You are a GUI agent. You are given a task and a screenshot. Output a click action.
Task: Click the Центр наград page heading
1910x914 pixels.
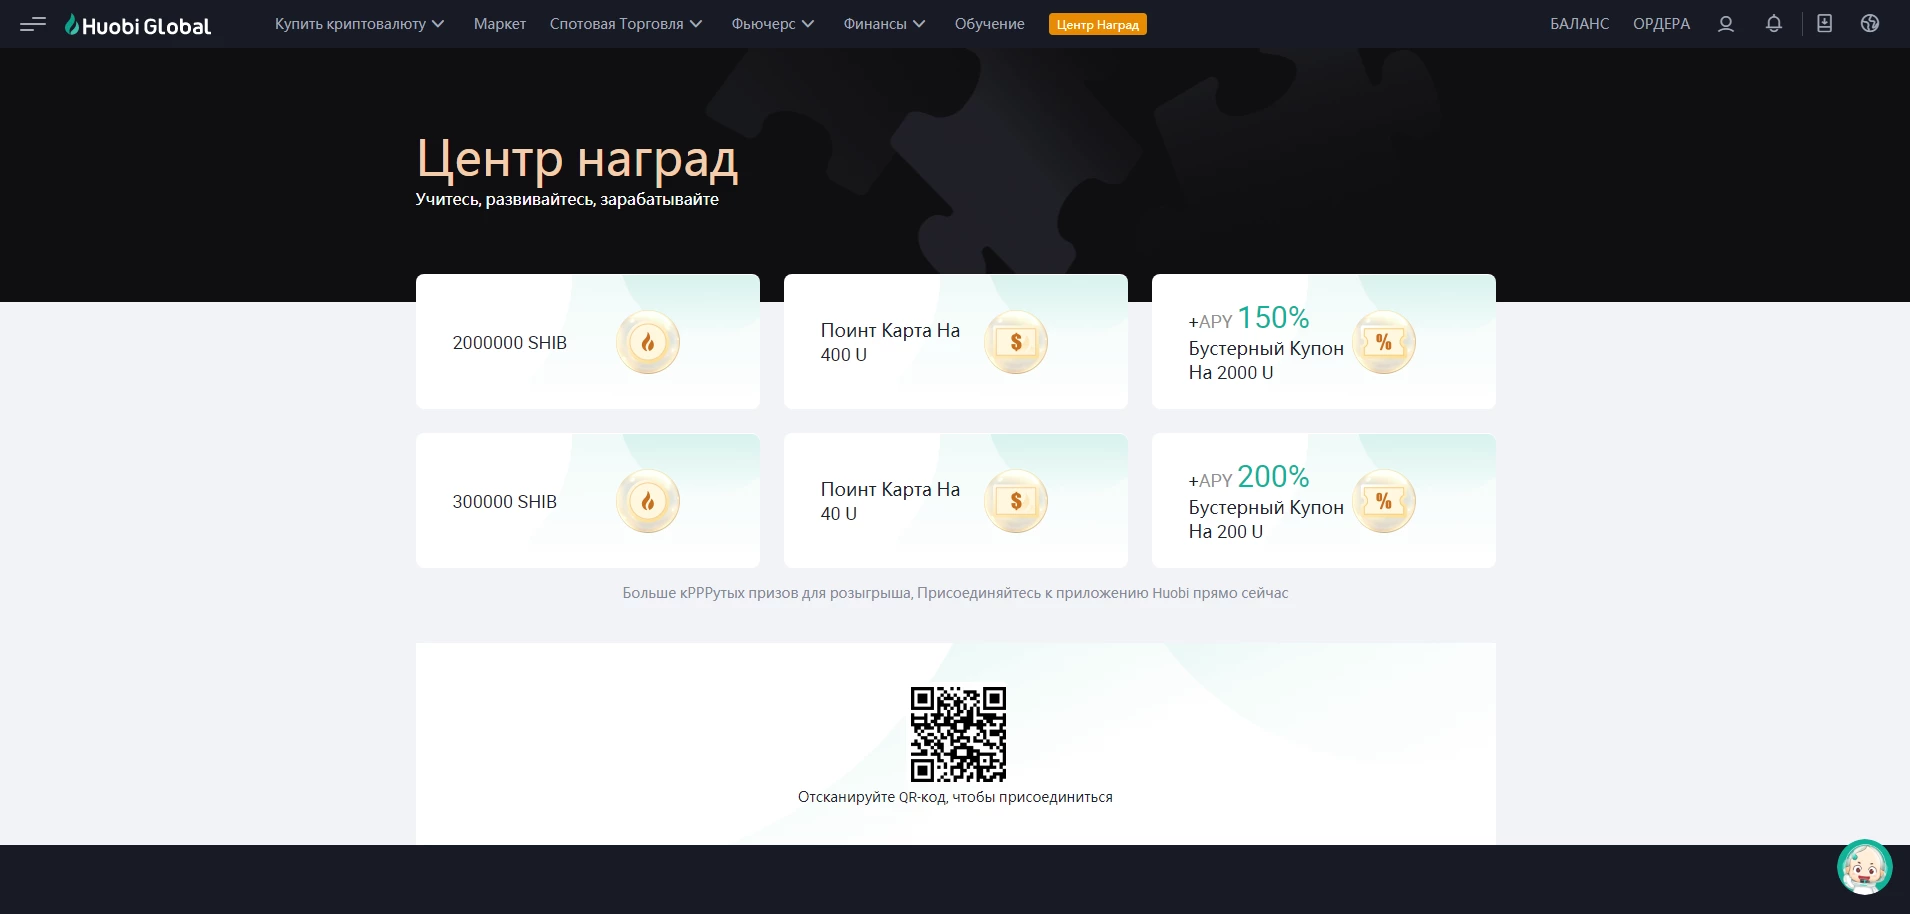click(x=577, y=159)
